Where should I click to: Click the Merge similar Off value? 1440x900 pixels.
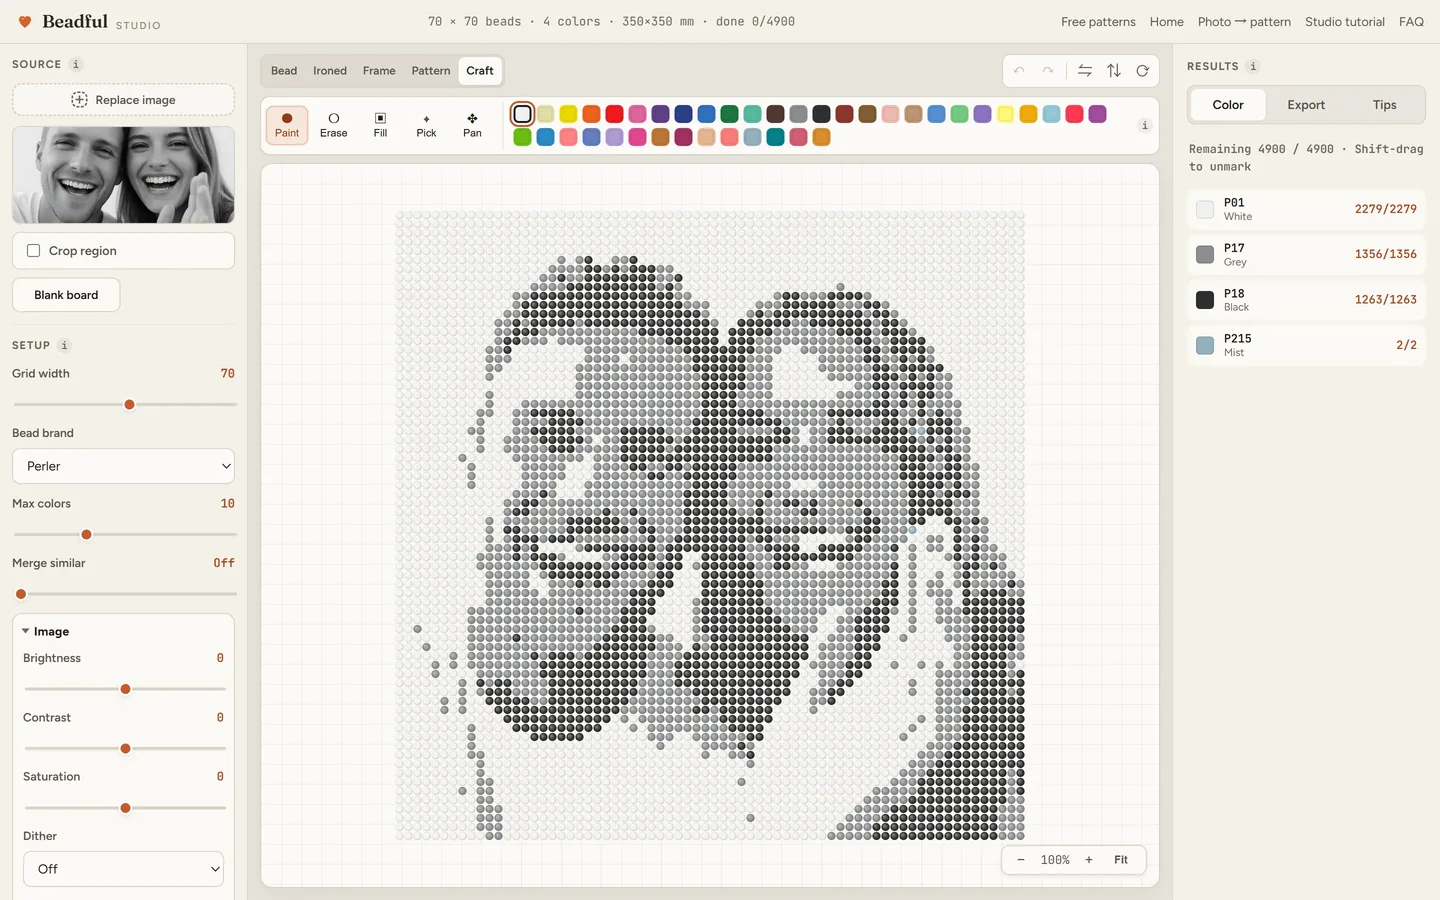(224, 563)
